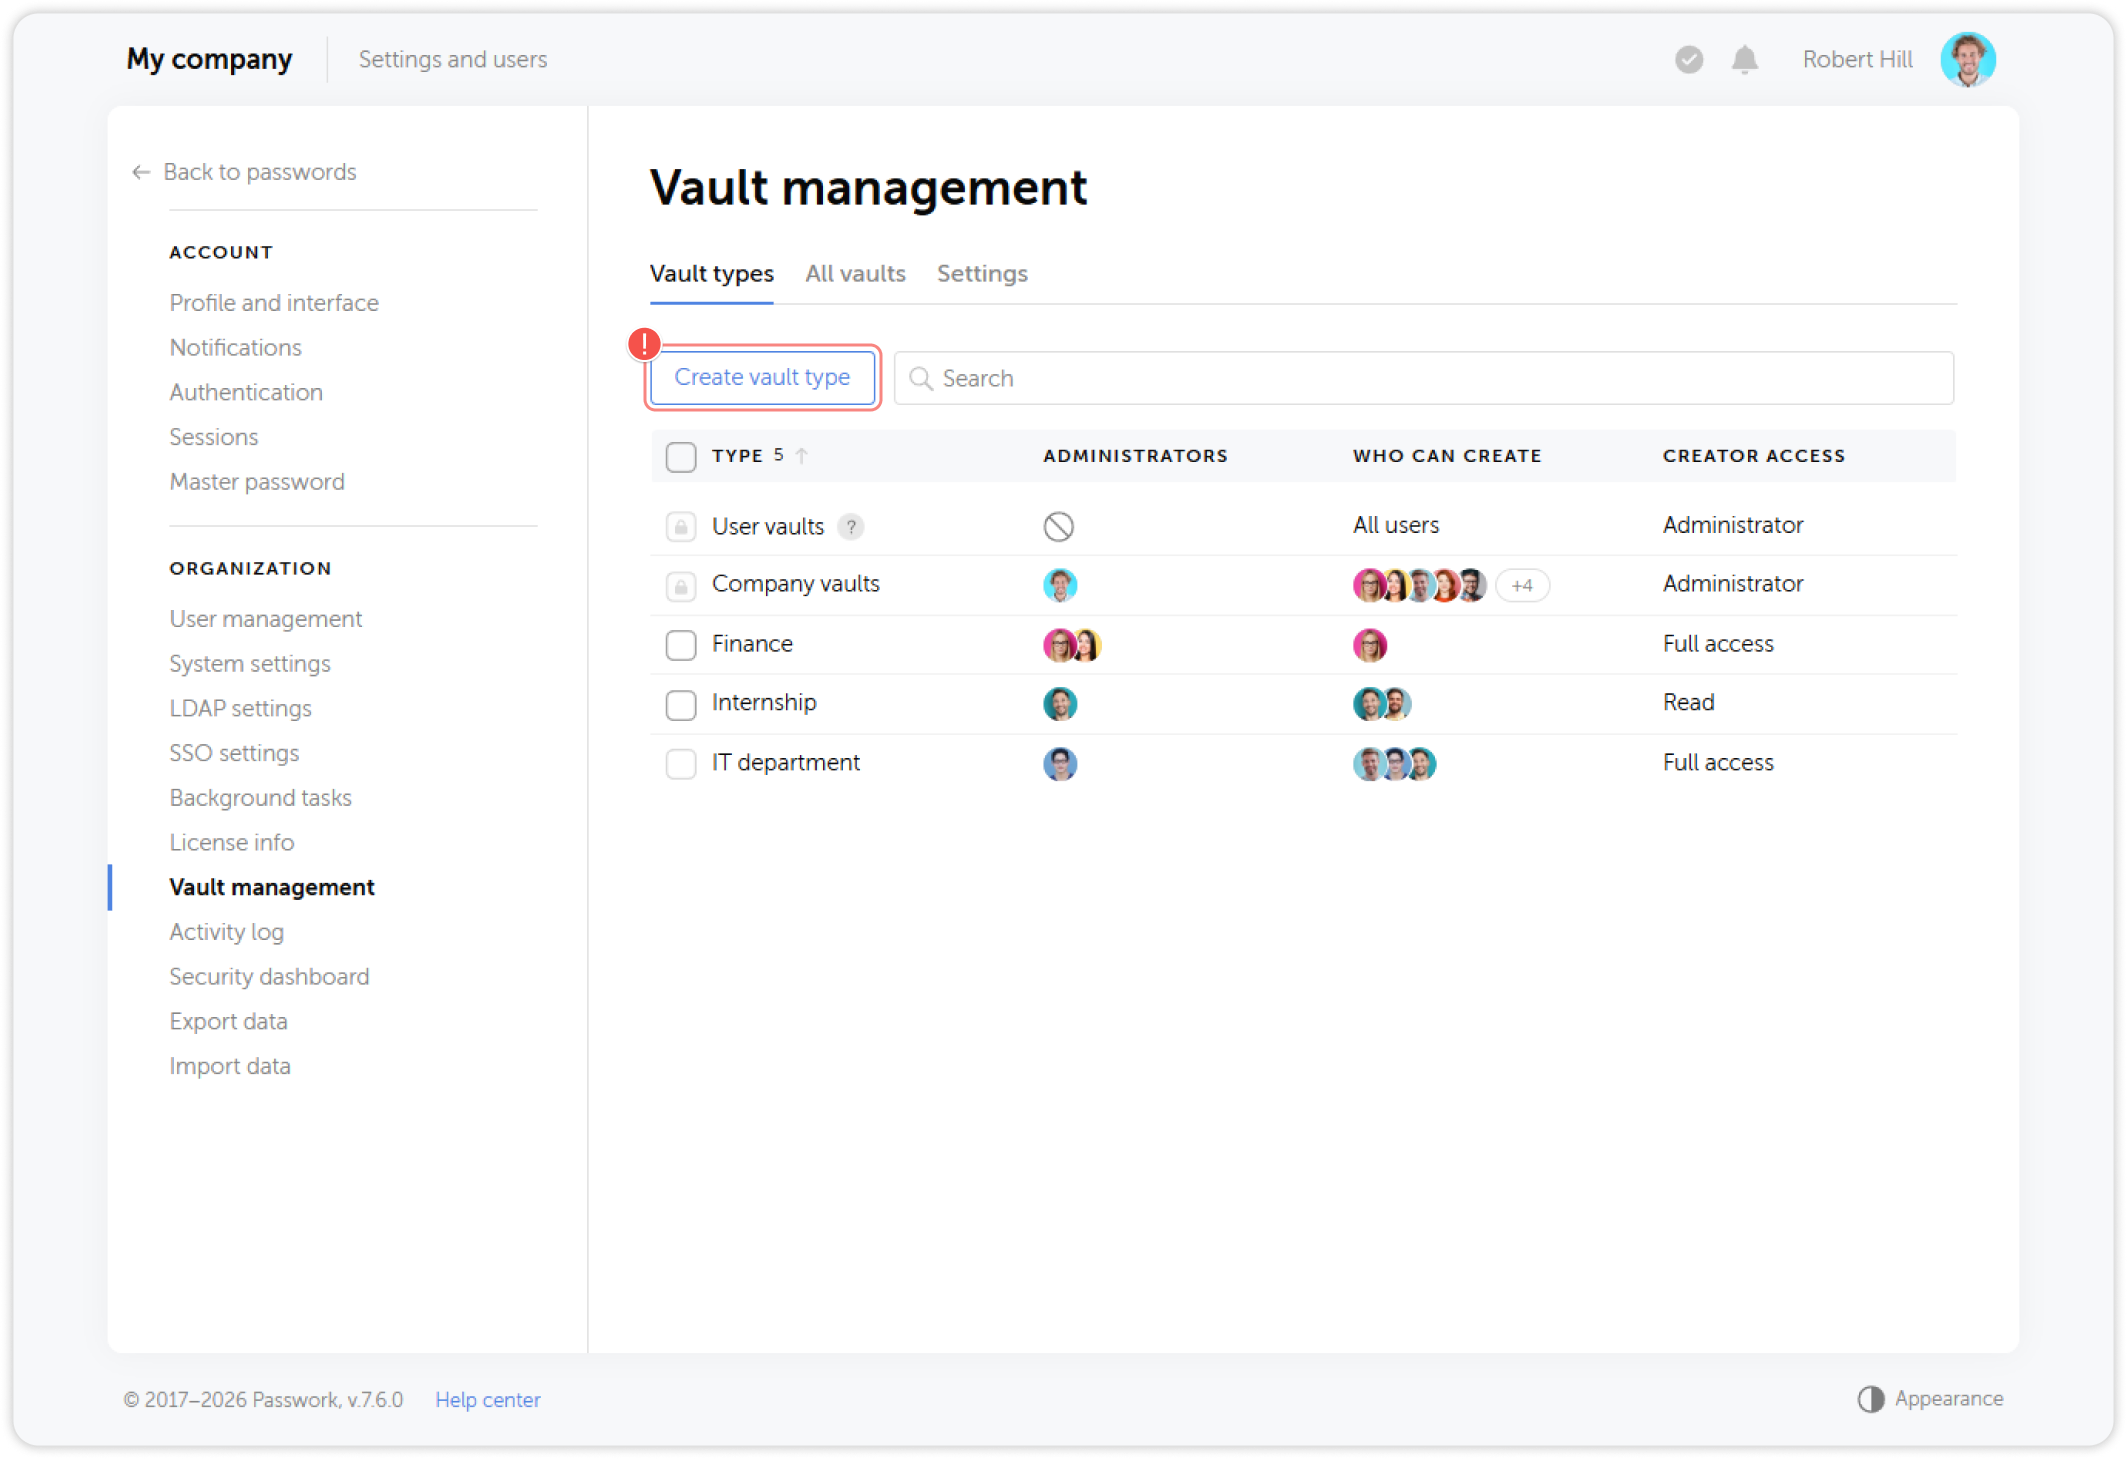This screenshot has width=2127, height=1459.
Task: Click the who-can-create avatar in Finance row
Action: click(x=1369, y=645)
